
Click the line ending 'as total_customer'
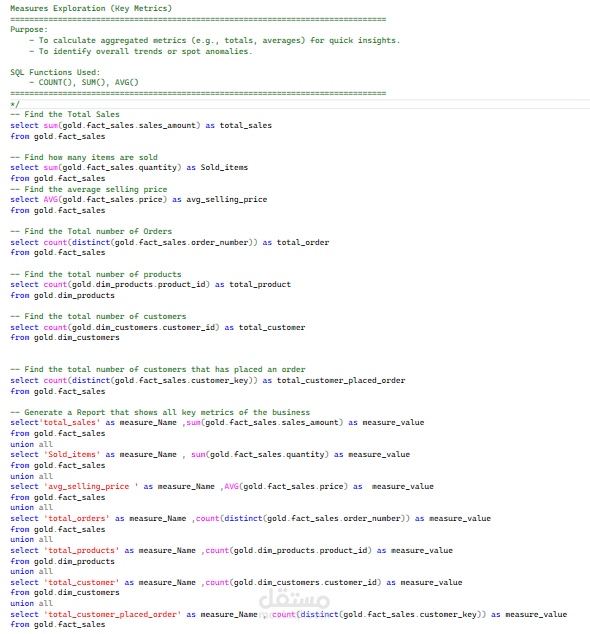(x=158, y=328)
